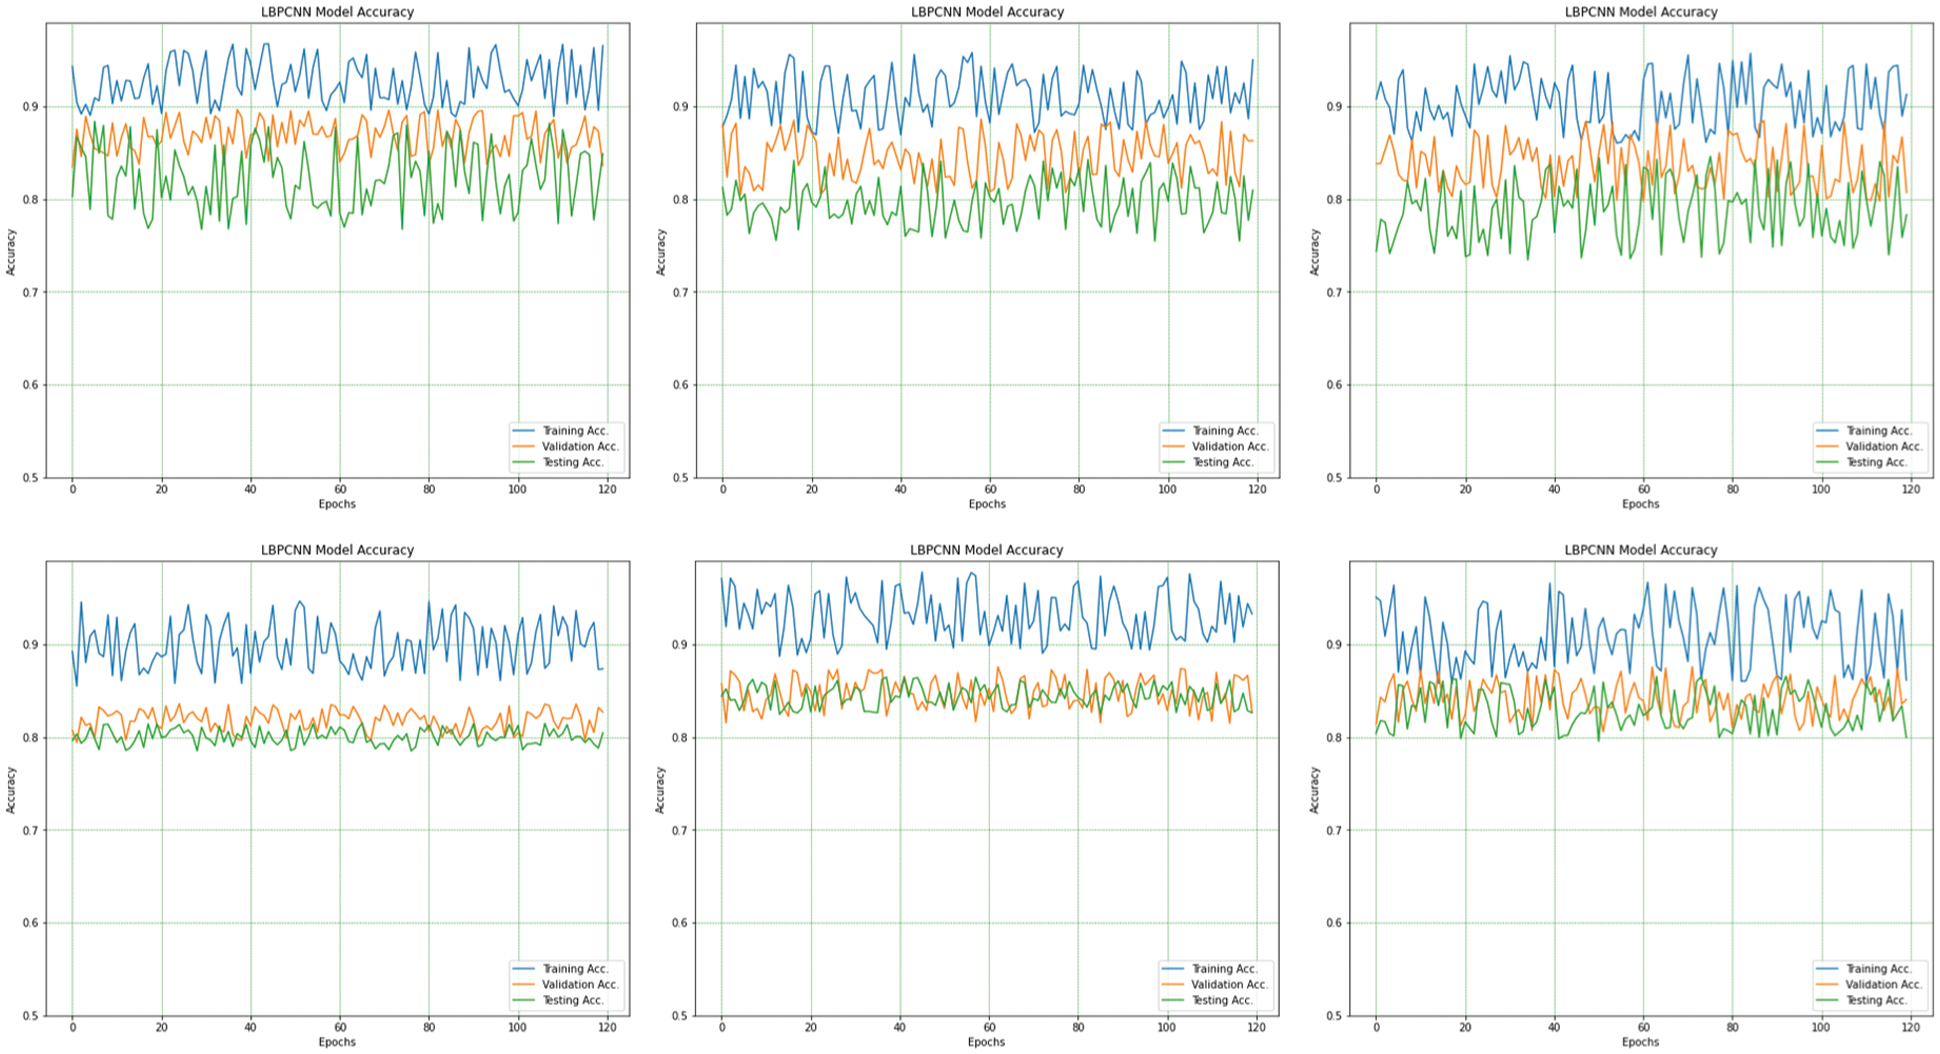The image size is (1940, 1054).
Task: Click the blue Training Acc. legend line in top-left plot
Action: (525, 431)
